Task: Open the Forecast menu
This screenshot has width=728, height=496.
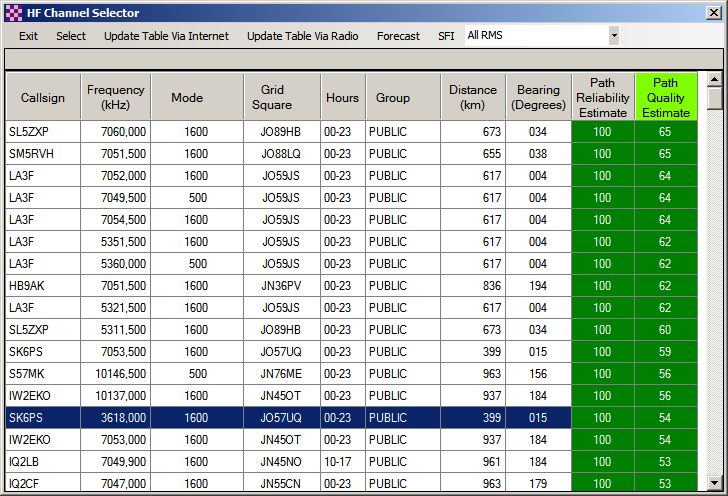Action: 398,36
